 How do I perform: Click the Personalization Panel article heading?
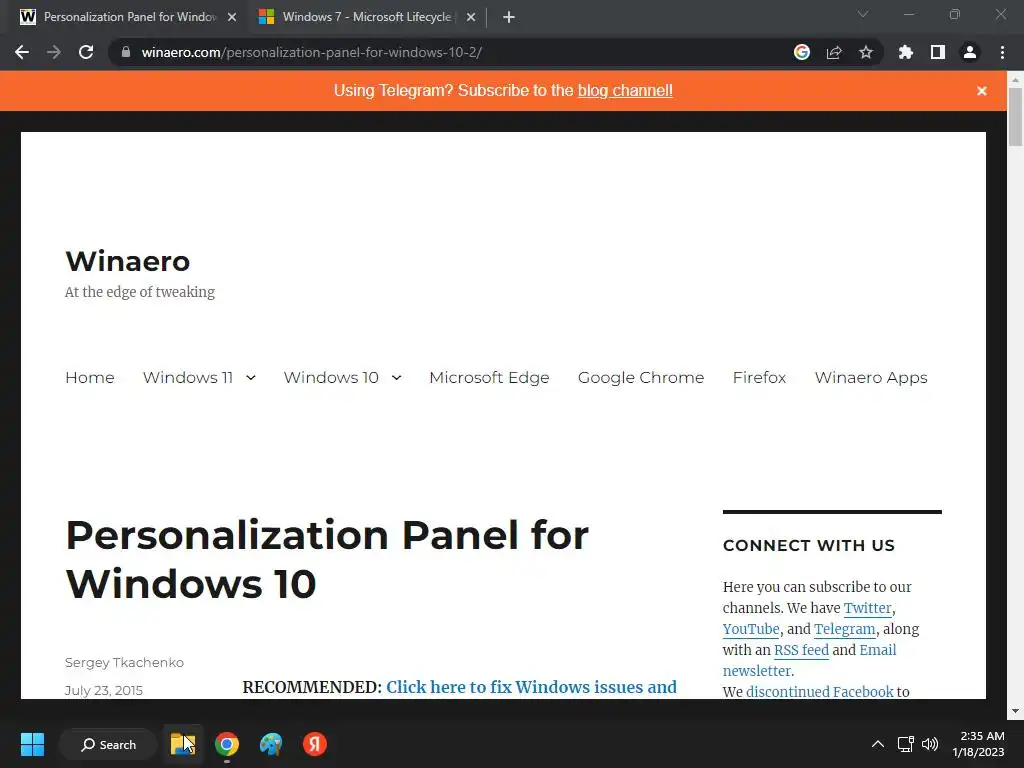click(x=327, y=559)
